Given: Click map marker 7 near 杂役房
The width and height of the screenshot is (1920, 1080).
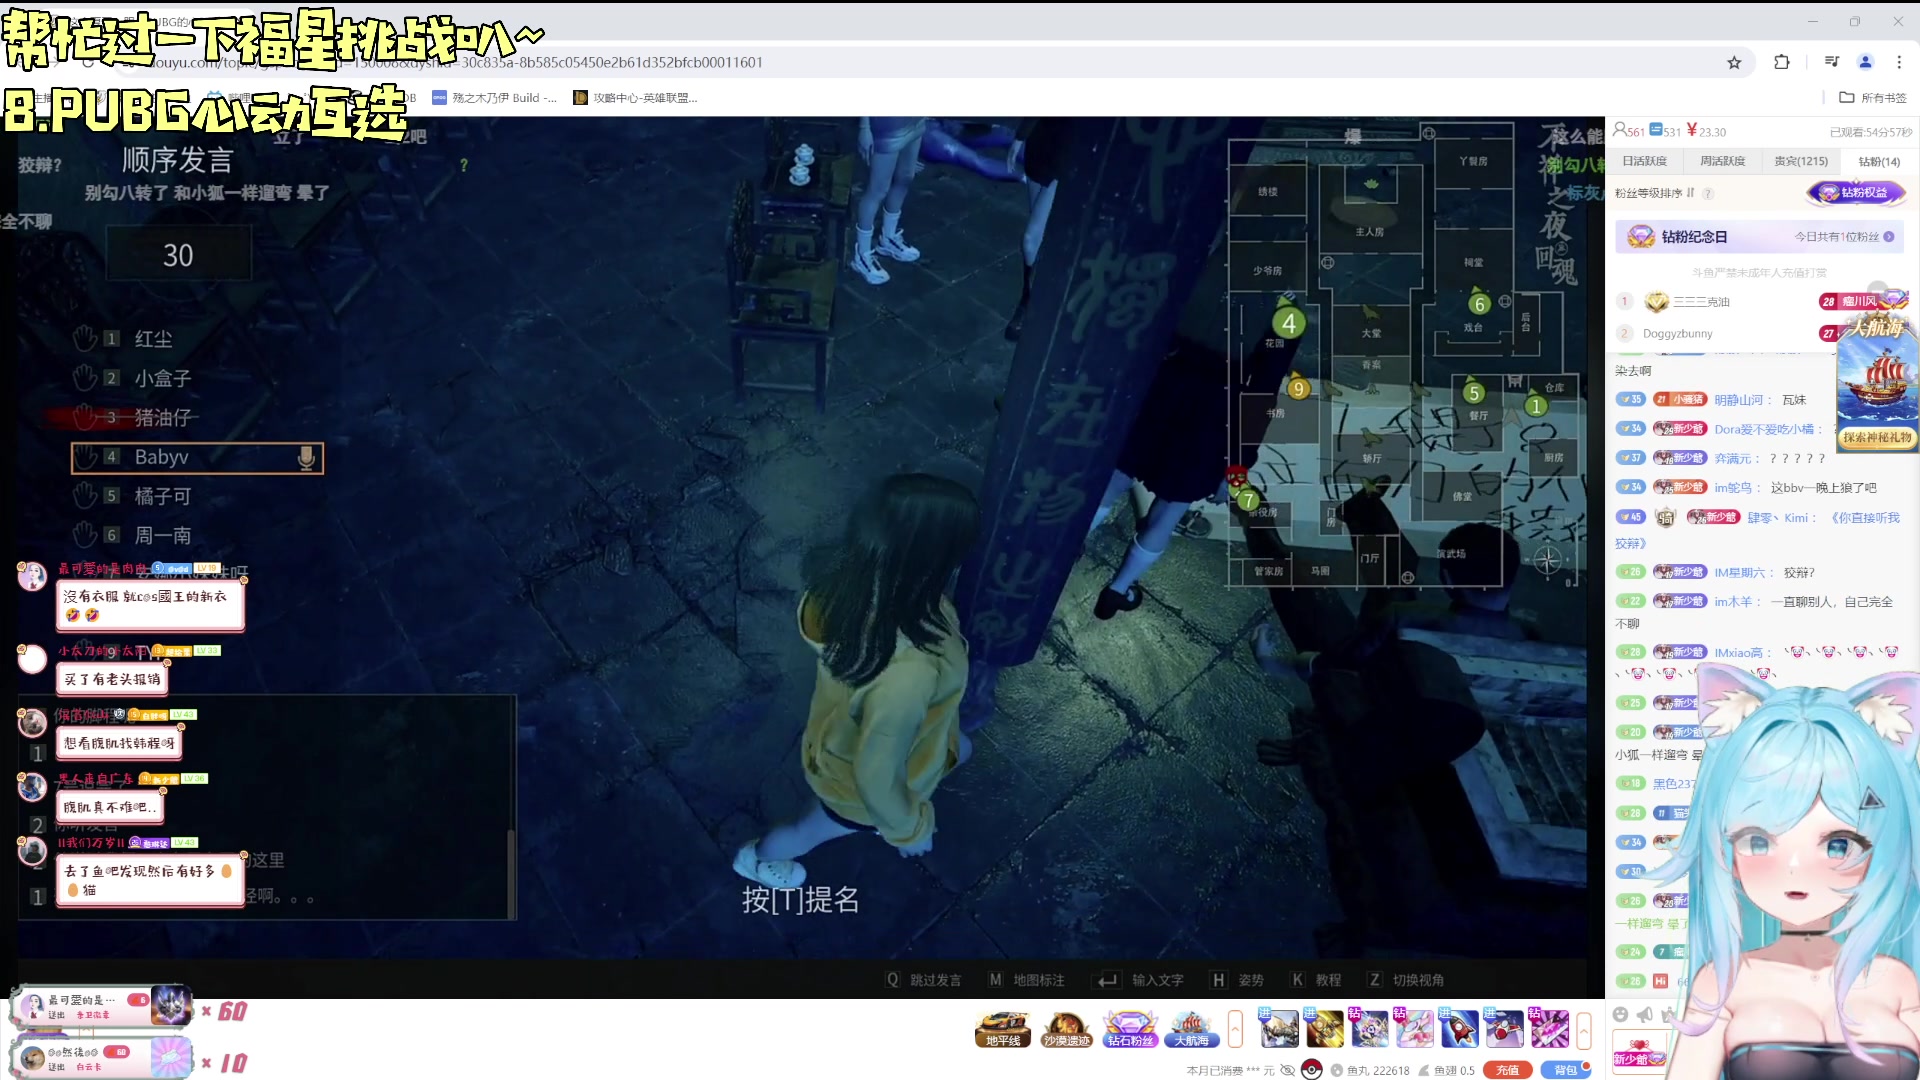Looking at the screenshot, I should 1248,501.
